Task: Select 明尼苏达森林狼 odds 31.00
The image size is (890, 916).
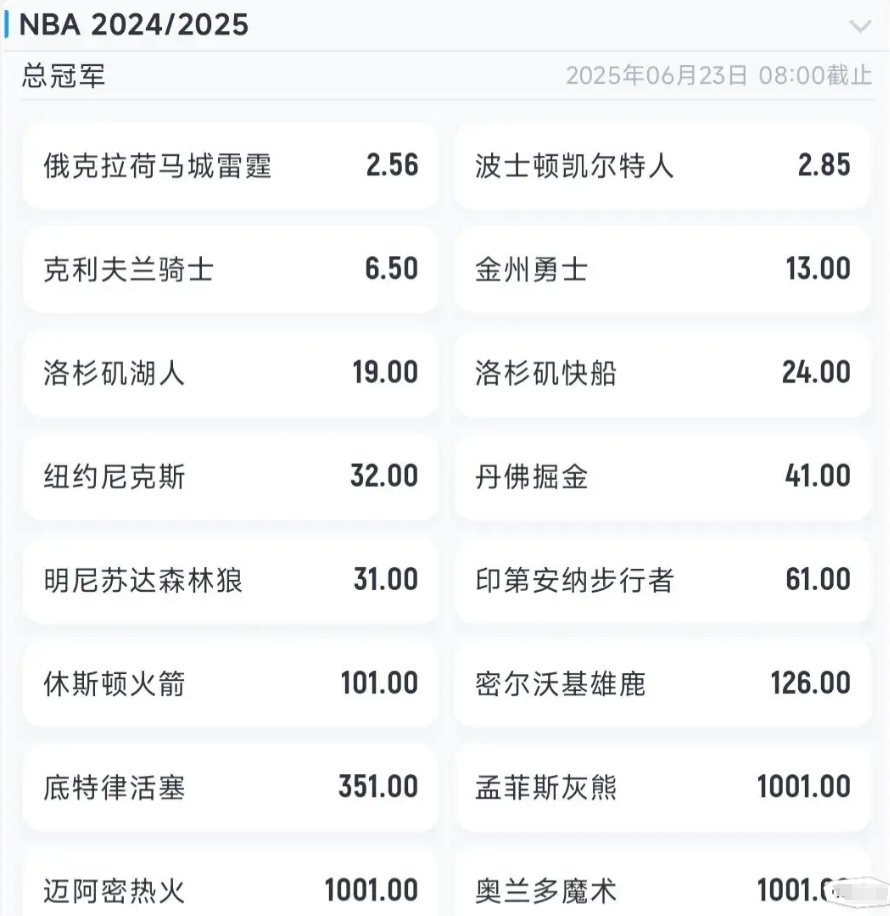Action: (x=231, y=580)
